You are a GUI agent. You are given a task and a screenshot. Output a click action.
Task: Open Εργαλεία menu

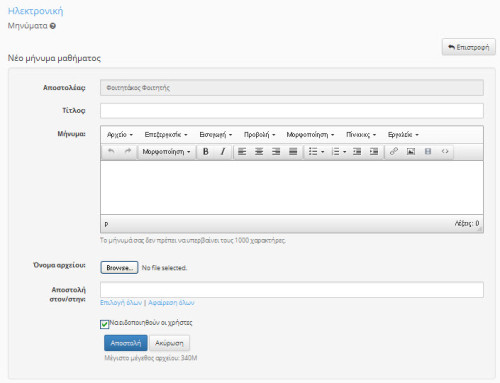click(403, 135)
